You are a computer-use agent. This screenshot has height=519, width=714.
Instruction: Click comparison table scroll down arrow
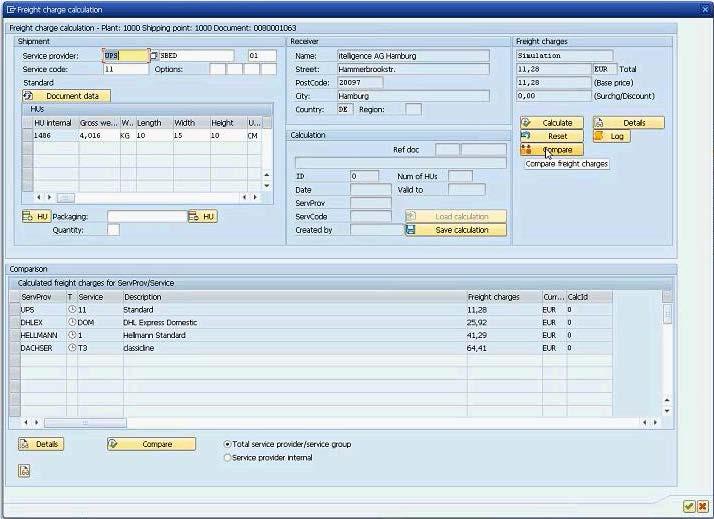click(x=667, y=411)
